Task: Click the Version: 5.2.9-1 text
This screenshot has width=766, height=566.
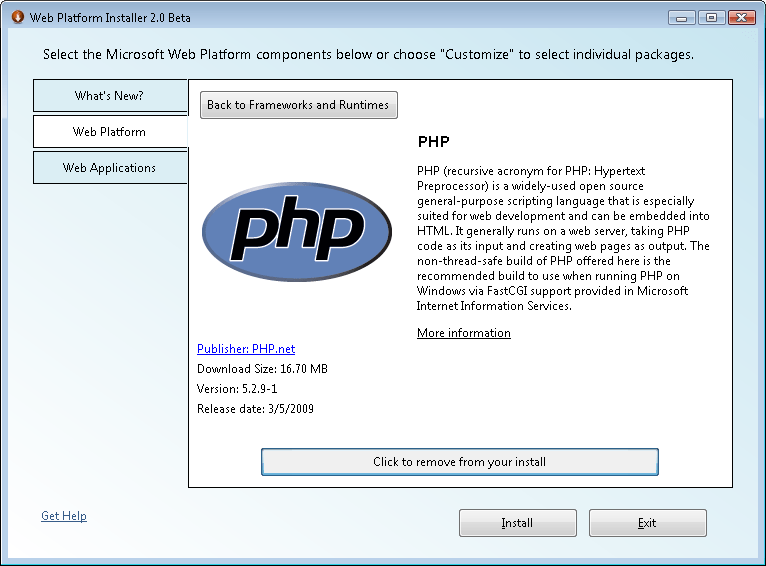Action: point(237,389)
